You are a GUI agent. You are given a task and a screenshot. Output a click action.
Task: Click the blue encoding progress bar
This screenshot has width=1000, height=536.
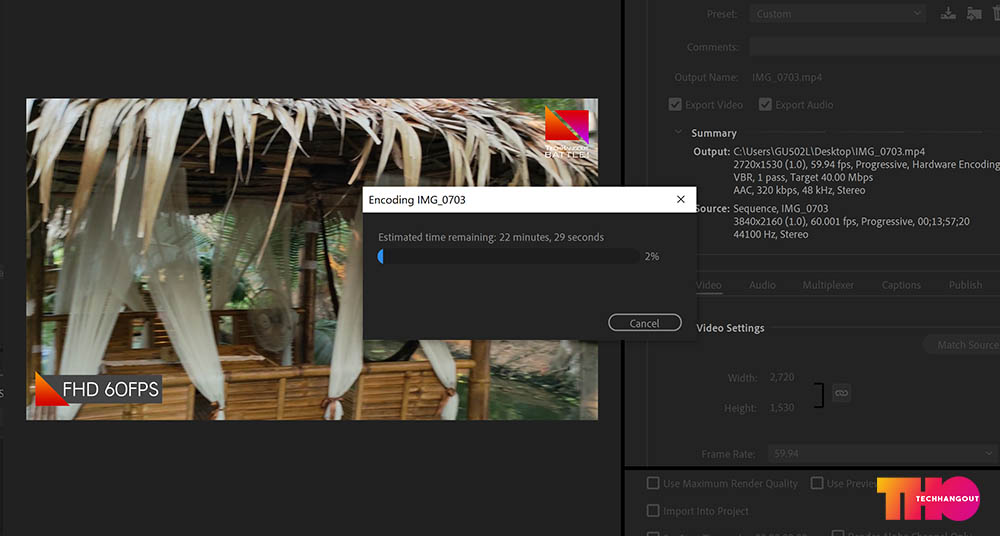[508, 257]
